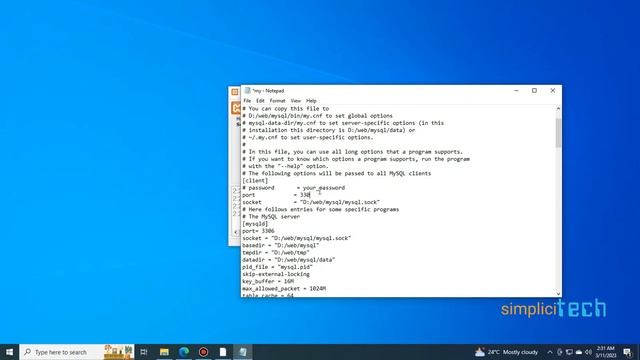Open the red screen recorder taskbar icon
This screenshot has width=640, height=360.
click(x=203, y=352)
